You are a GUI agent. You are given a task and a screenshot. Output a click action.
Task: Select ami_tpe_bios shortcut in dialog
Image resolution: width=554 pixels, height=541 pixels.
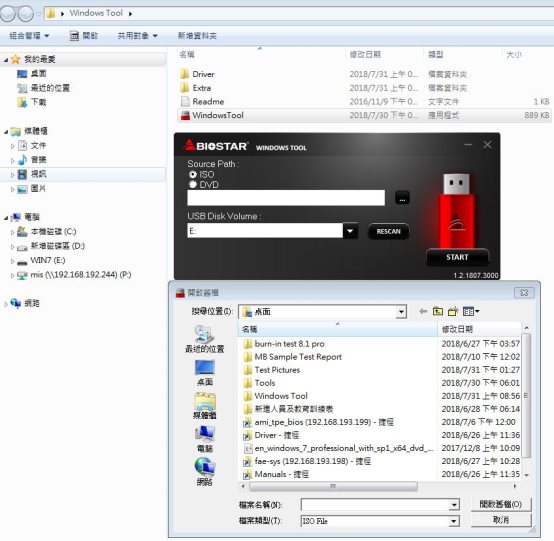pyautogui.click(x=318, y=422)
